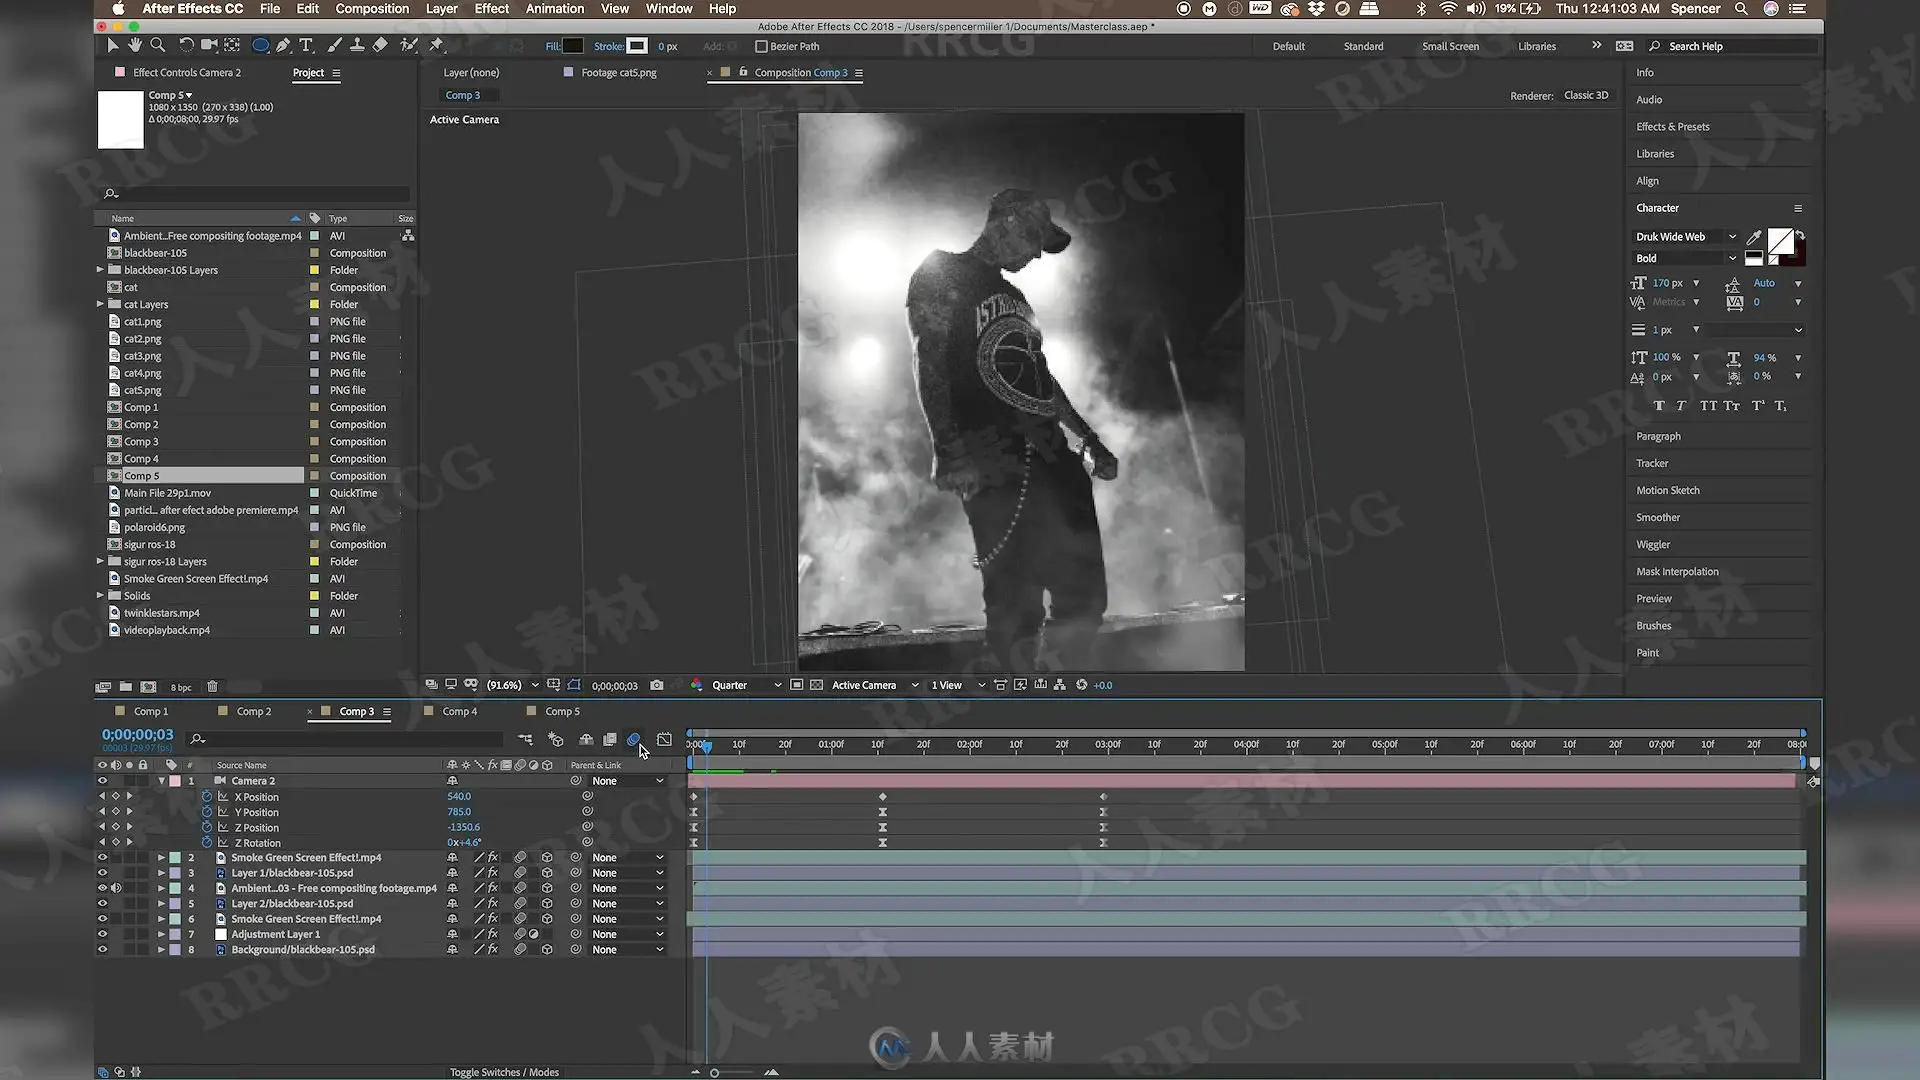Switch to Comp 4 timeline tab
The height and width of the screenshot is (1080, 1920).
(x=460, y=712)
